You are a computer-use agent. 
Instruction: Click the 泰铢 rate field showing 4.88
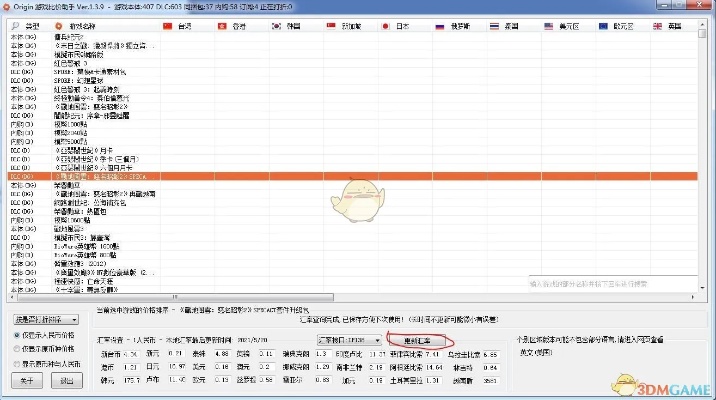click(x=222, y=353)
